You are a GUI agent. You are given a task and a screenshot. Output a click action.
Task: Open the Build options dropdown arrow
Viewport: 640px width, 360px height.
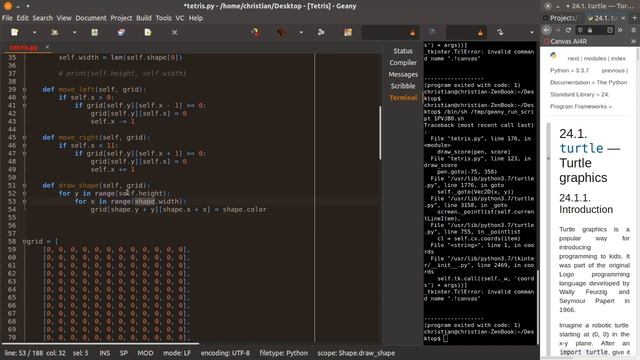301,32
